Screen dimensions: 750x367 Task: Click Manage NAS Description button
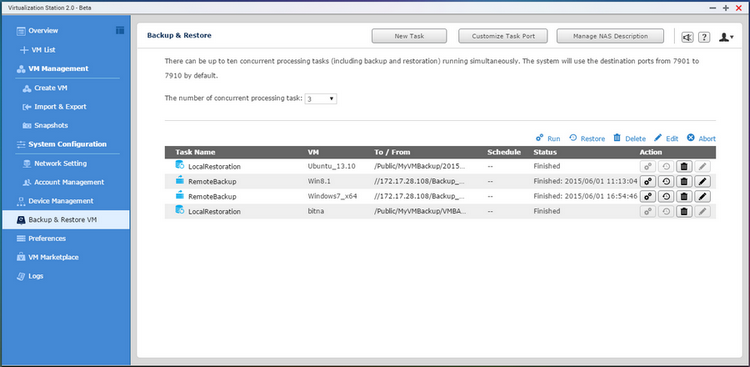pos(610,36)
